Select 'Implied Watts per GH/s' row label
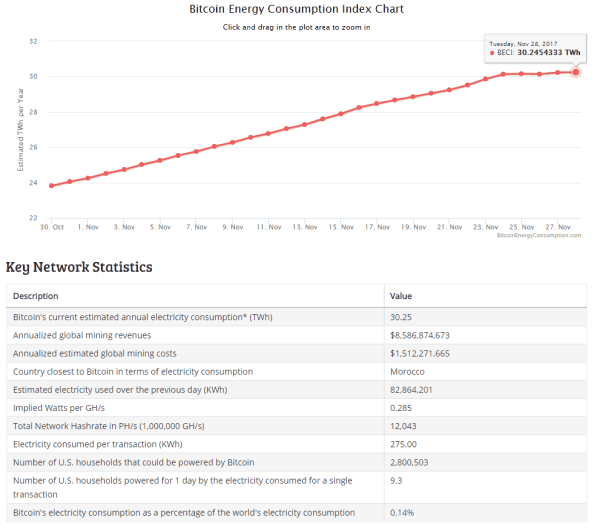 pos(60,407)
